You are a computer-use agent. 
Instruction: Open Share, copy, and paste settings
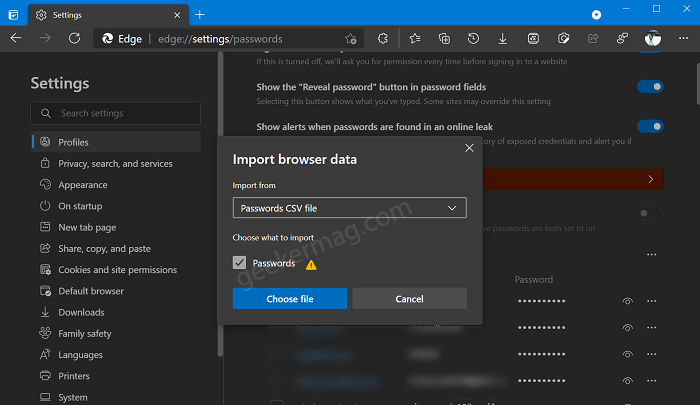116,248
